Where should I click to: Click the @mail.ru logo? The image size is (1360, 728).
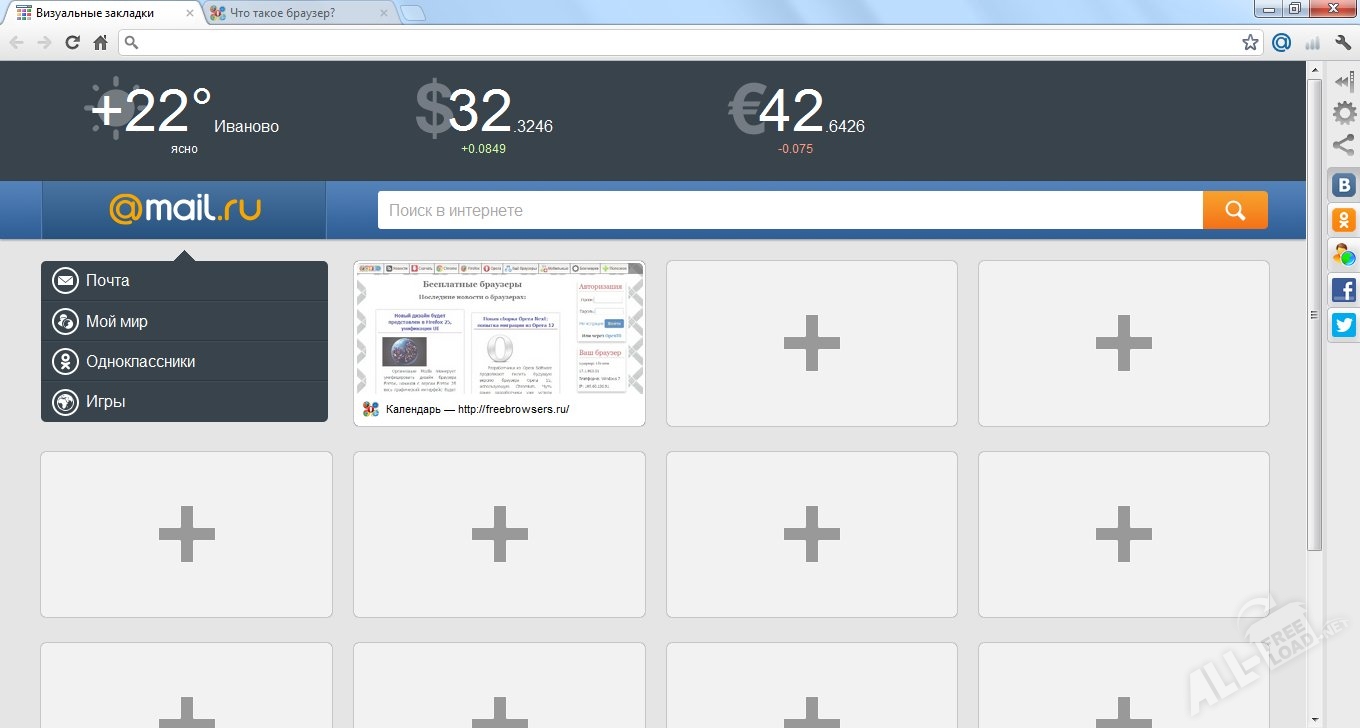184,209
